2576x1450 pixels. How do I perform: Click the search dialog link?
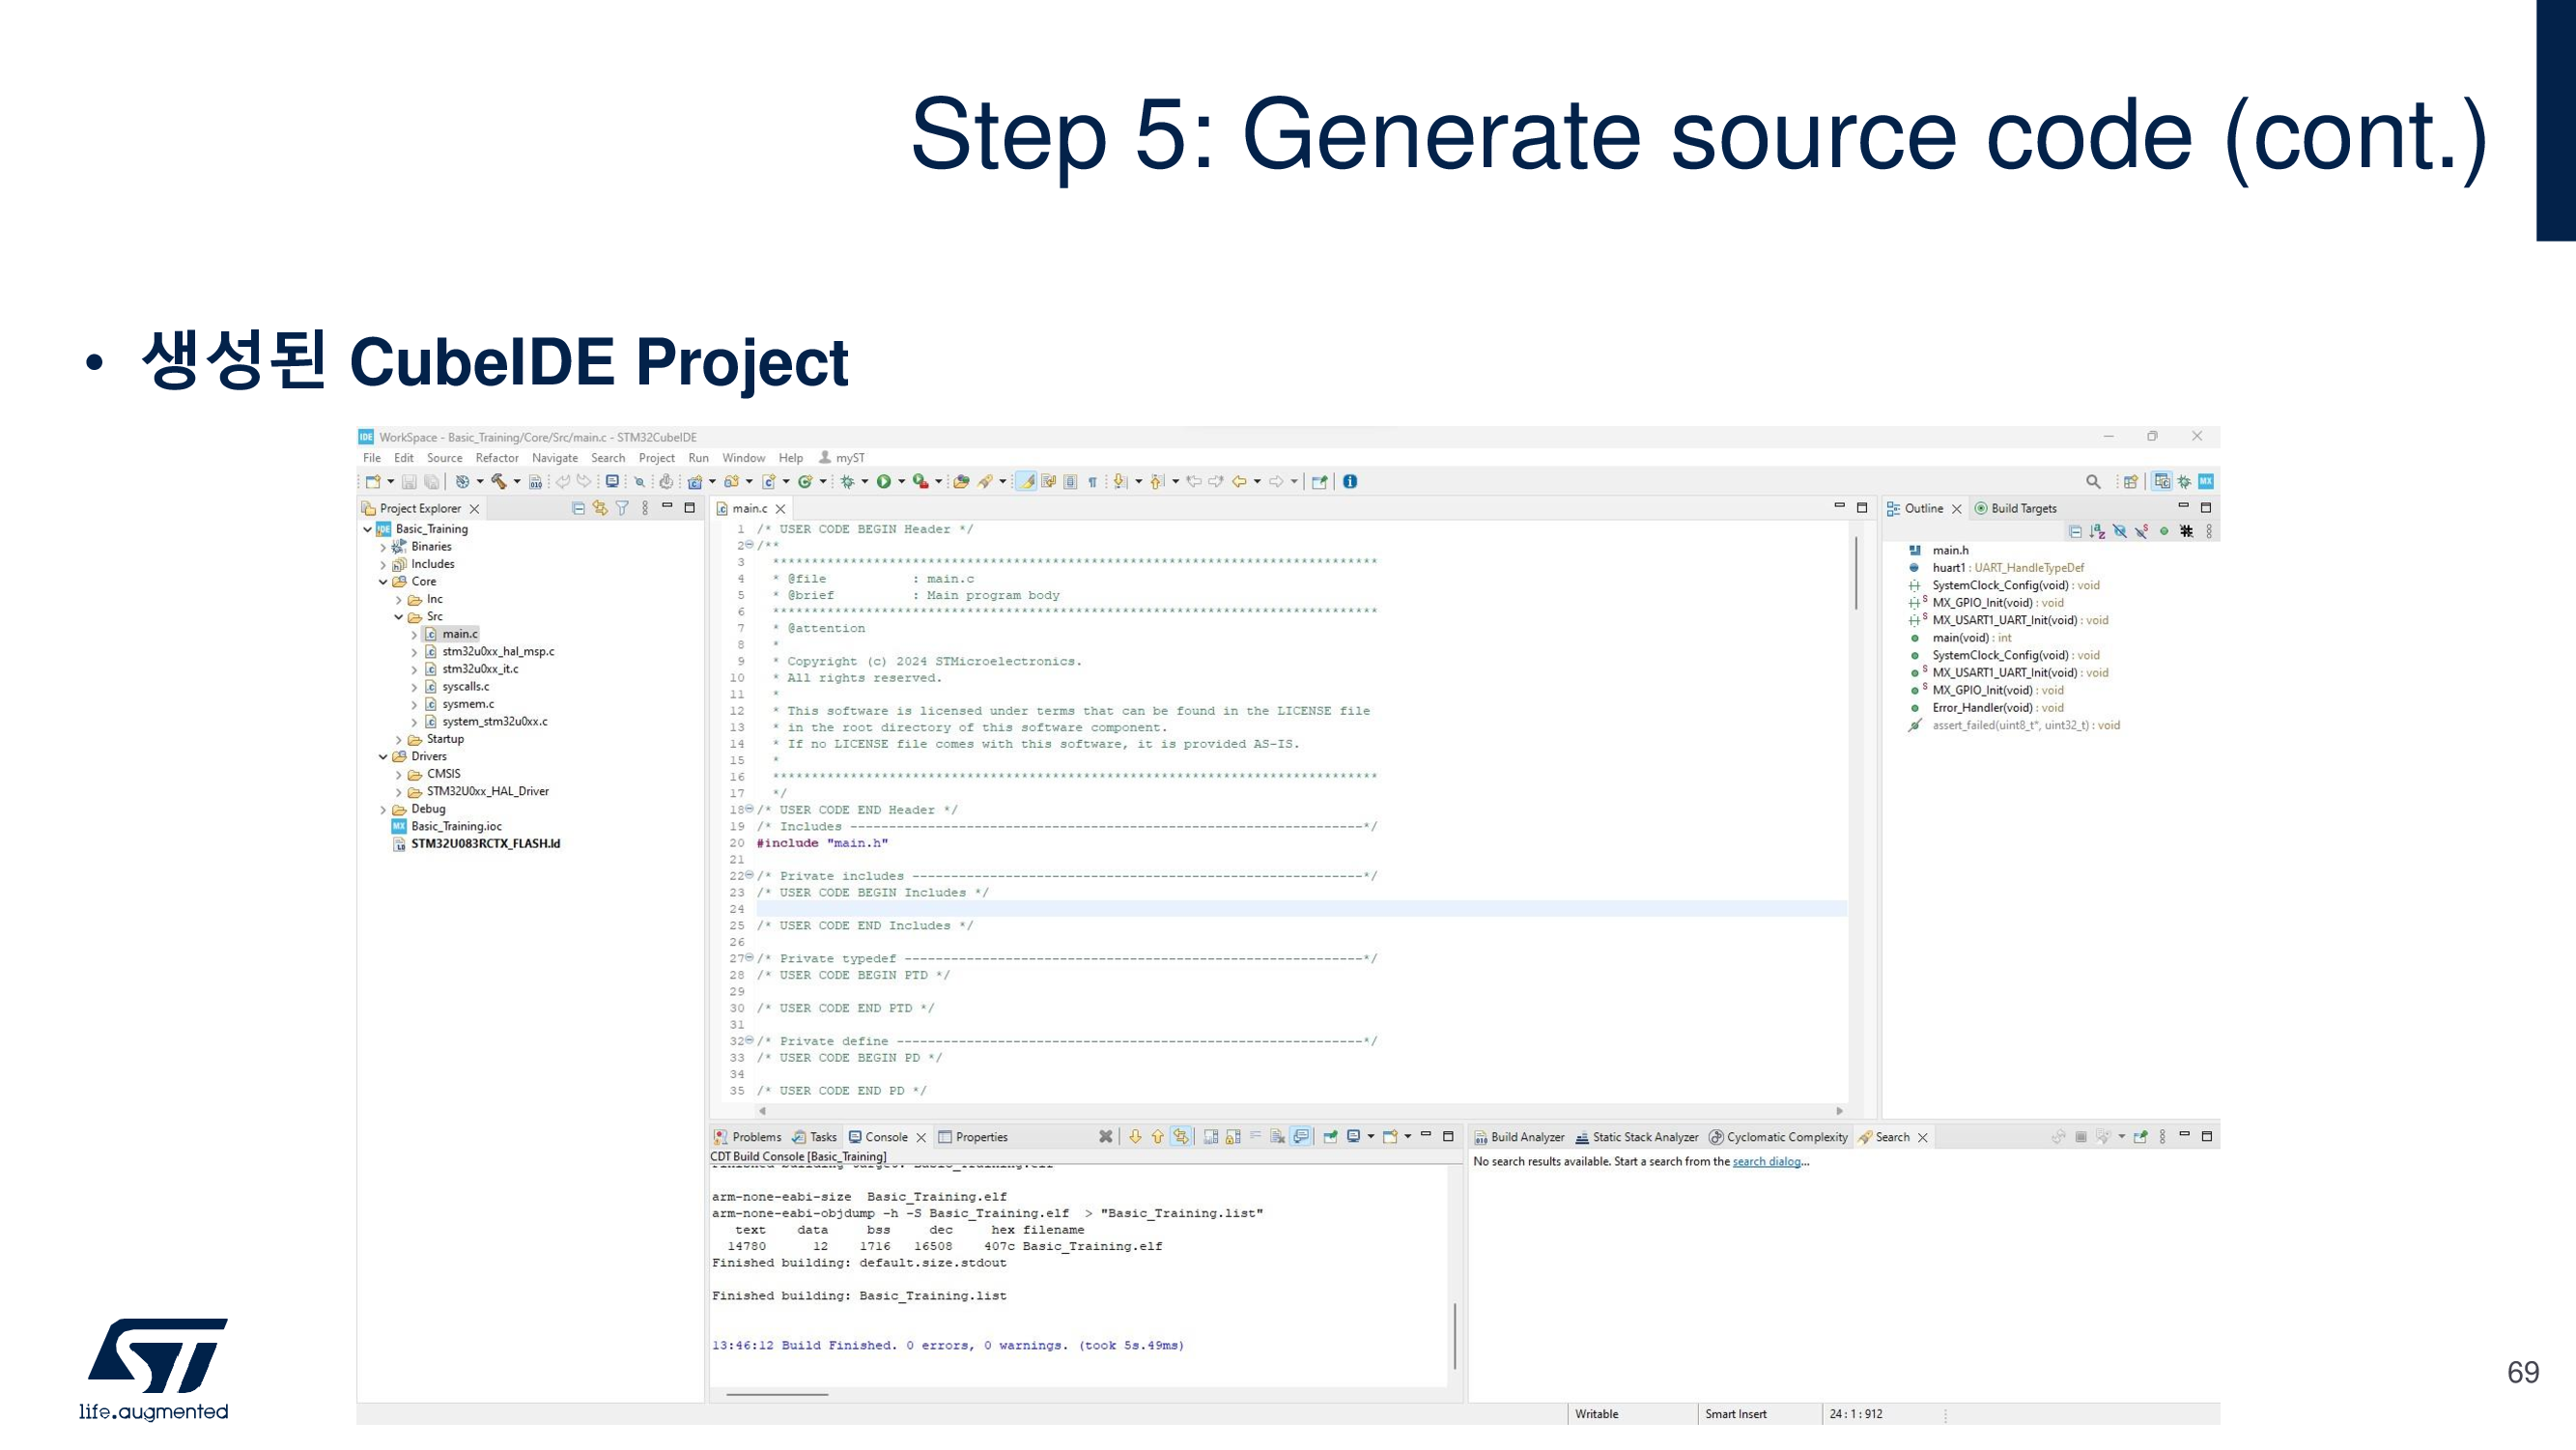pos(1766,1161)
